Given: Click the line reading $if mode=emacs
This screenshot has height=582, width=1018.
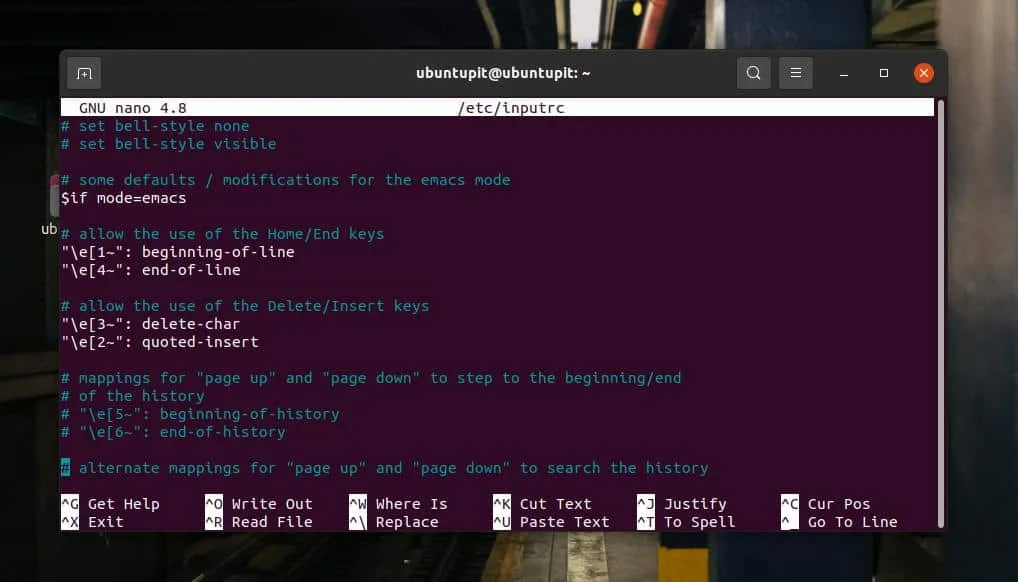Looking at the screenshot, I should [x=123, y=197].
